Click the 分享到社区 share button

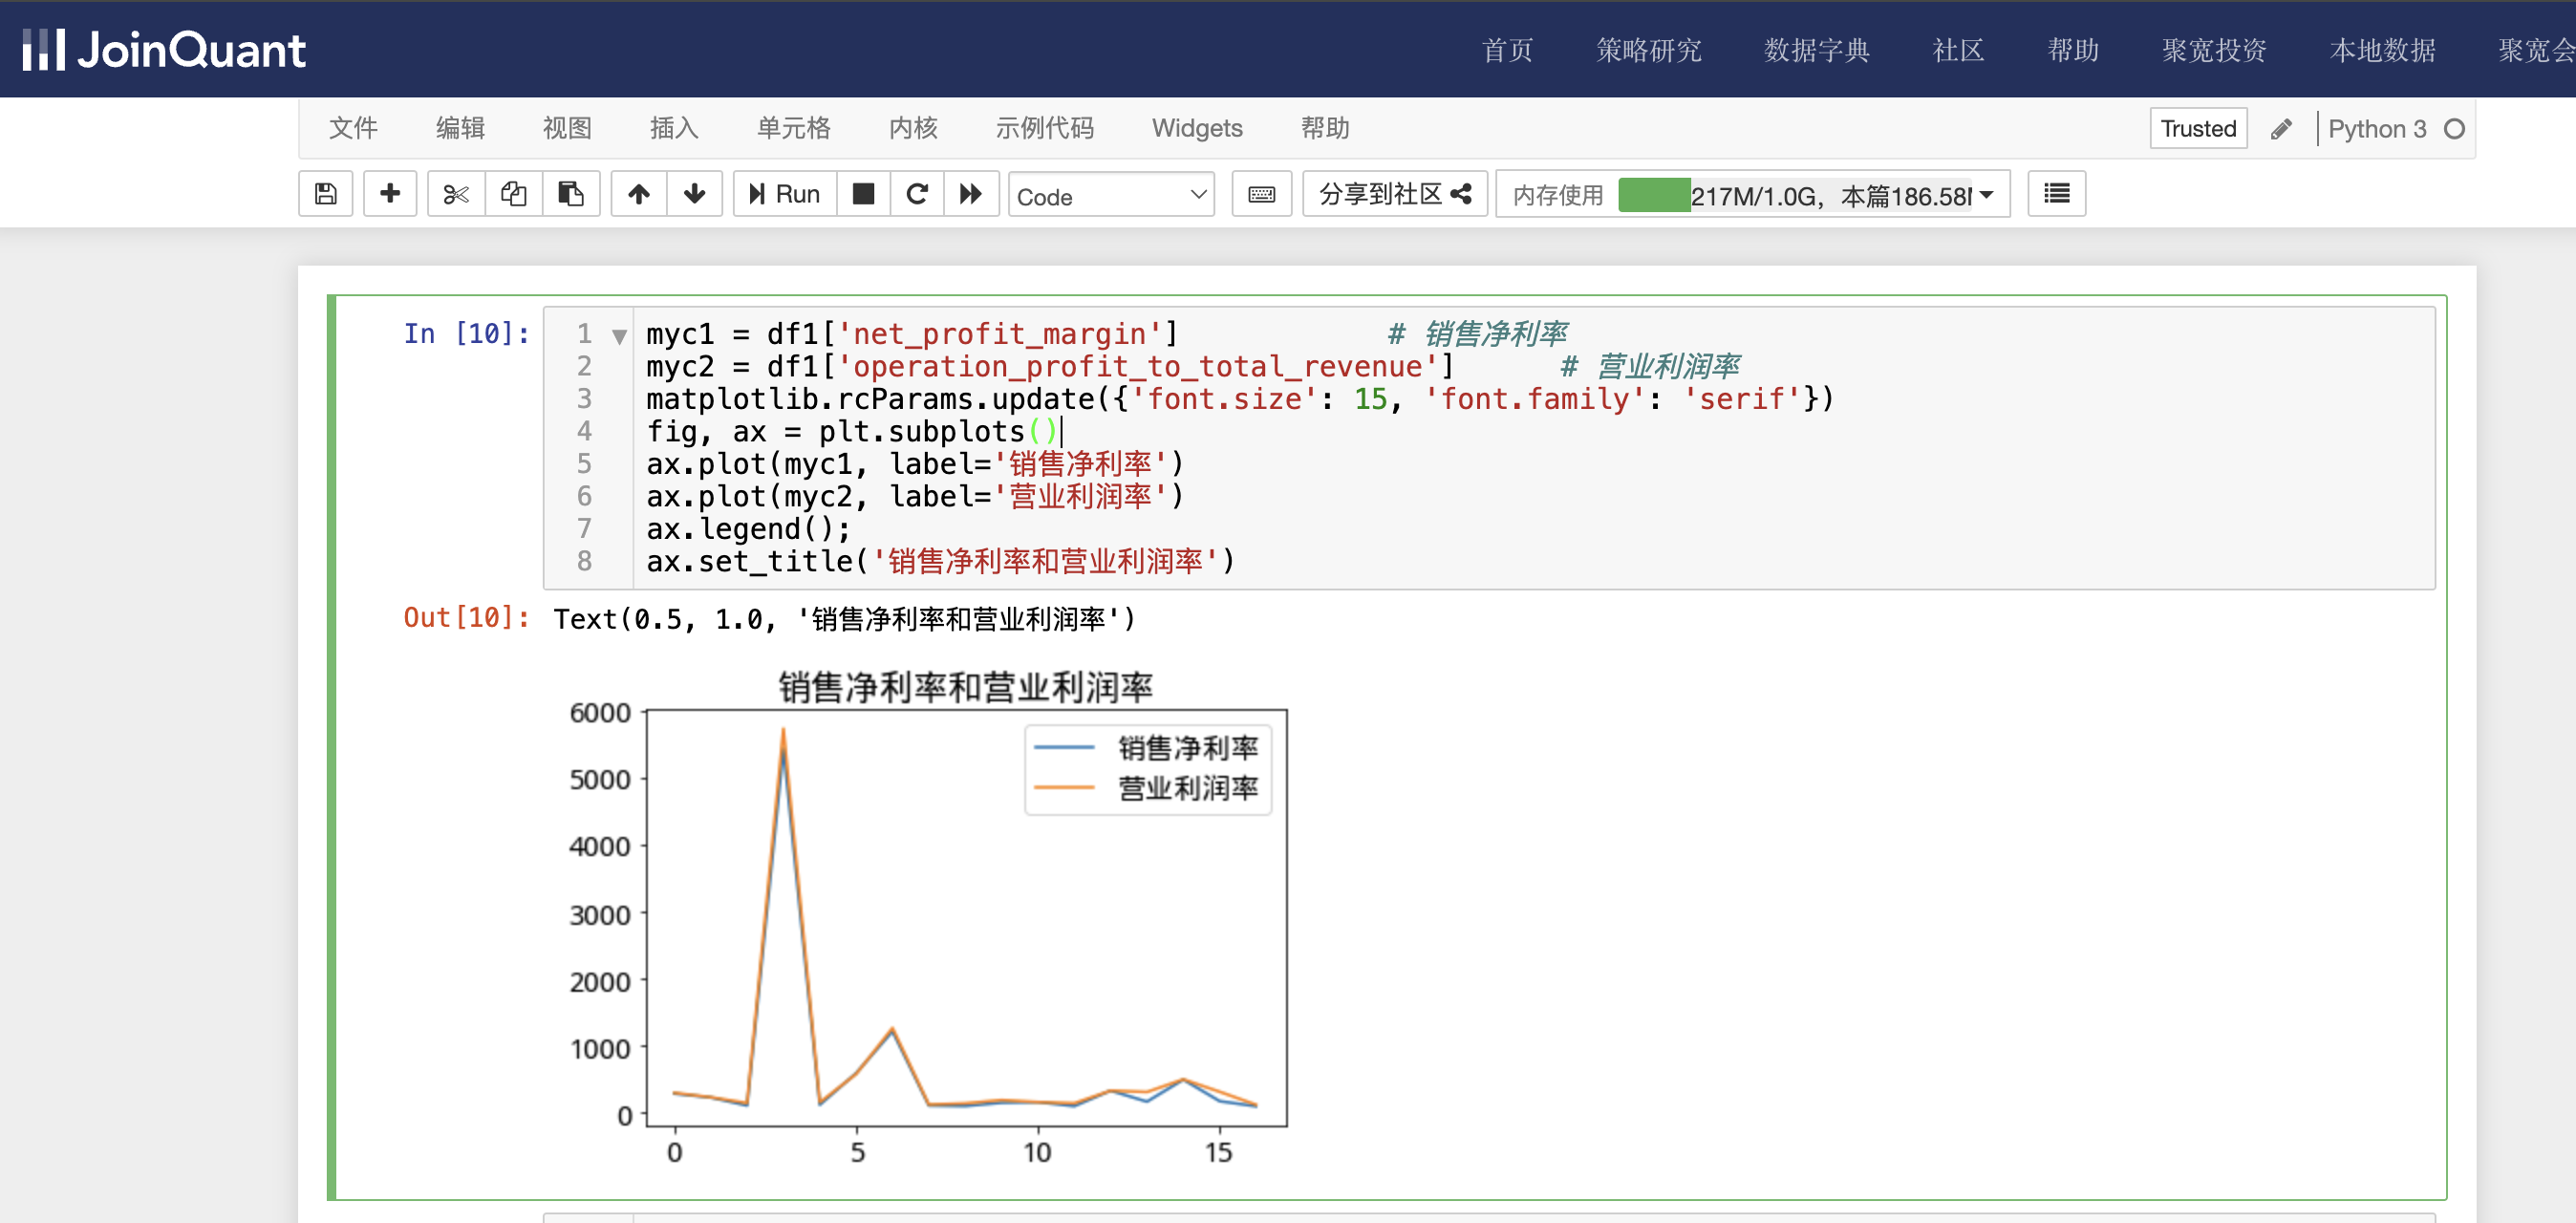coord(1394,194)
